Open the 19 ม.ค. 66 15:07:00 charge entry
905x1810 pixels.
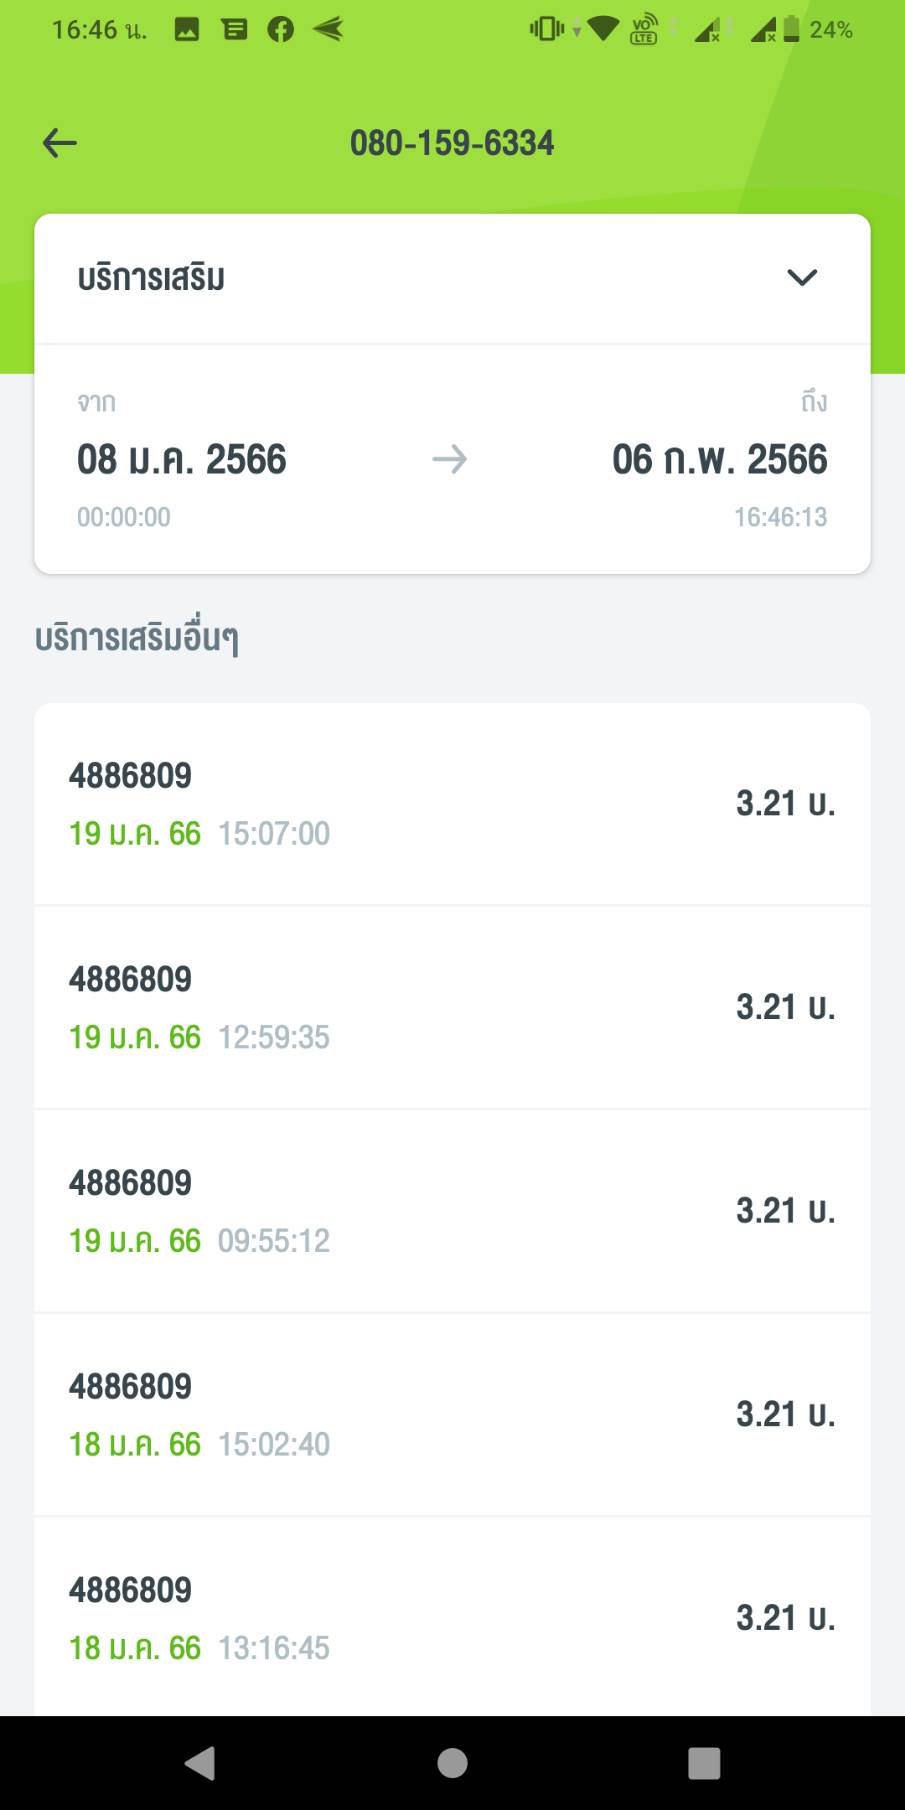pos(452,804)
